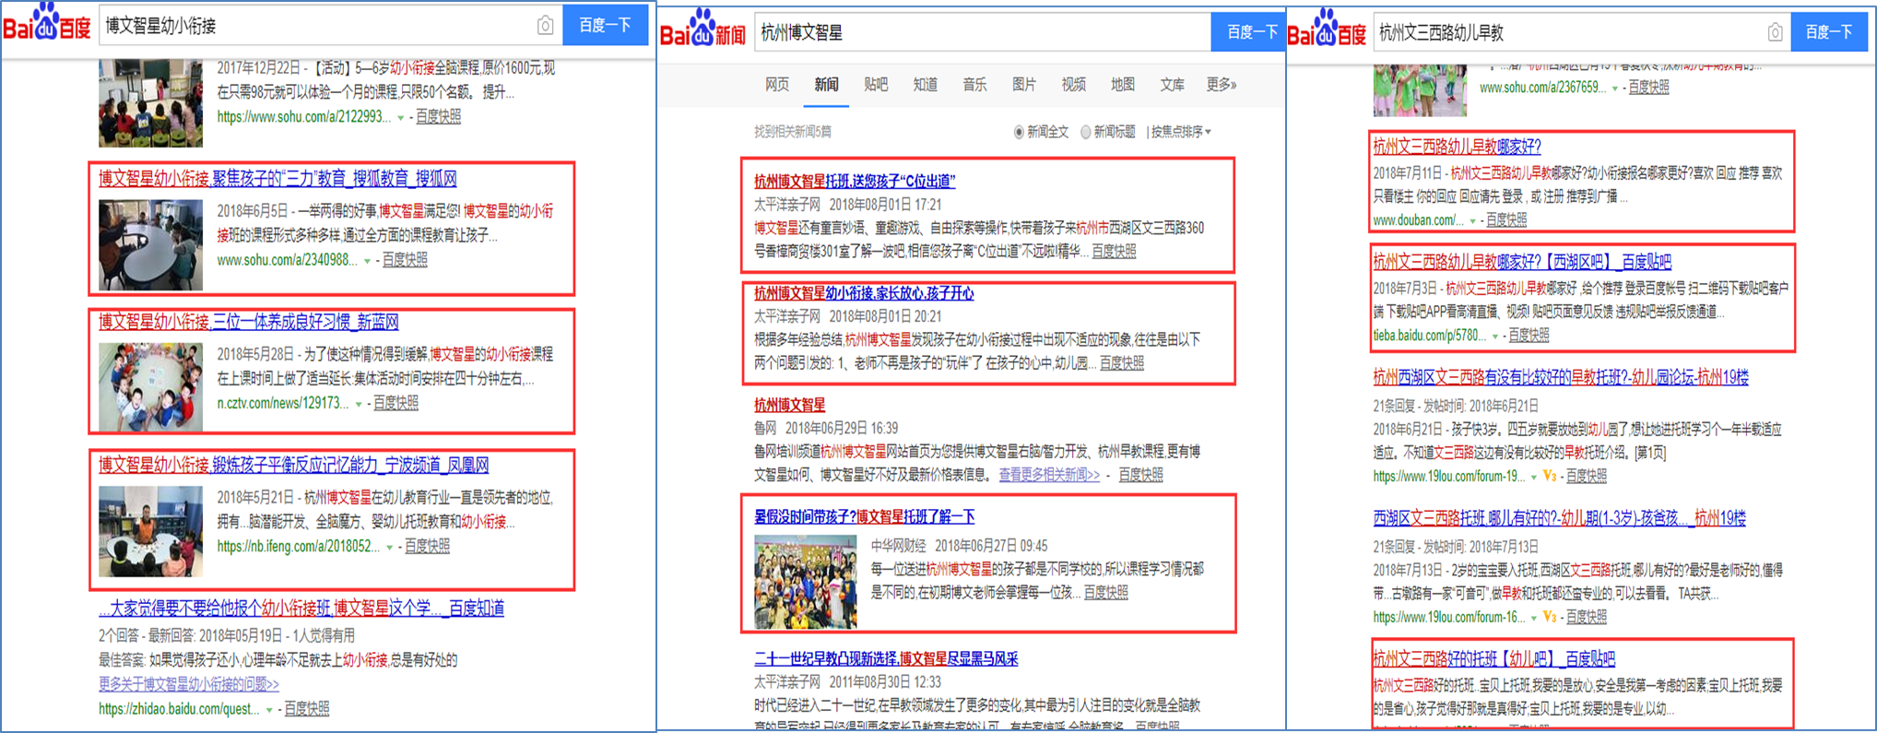Open douban result 杭州文三西路幼儿早教哪家好?
This screenshot has width=1877, height=733.
pyautogui.click(x=1456, y=146)
